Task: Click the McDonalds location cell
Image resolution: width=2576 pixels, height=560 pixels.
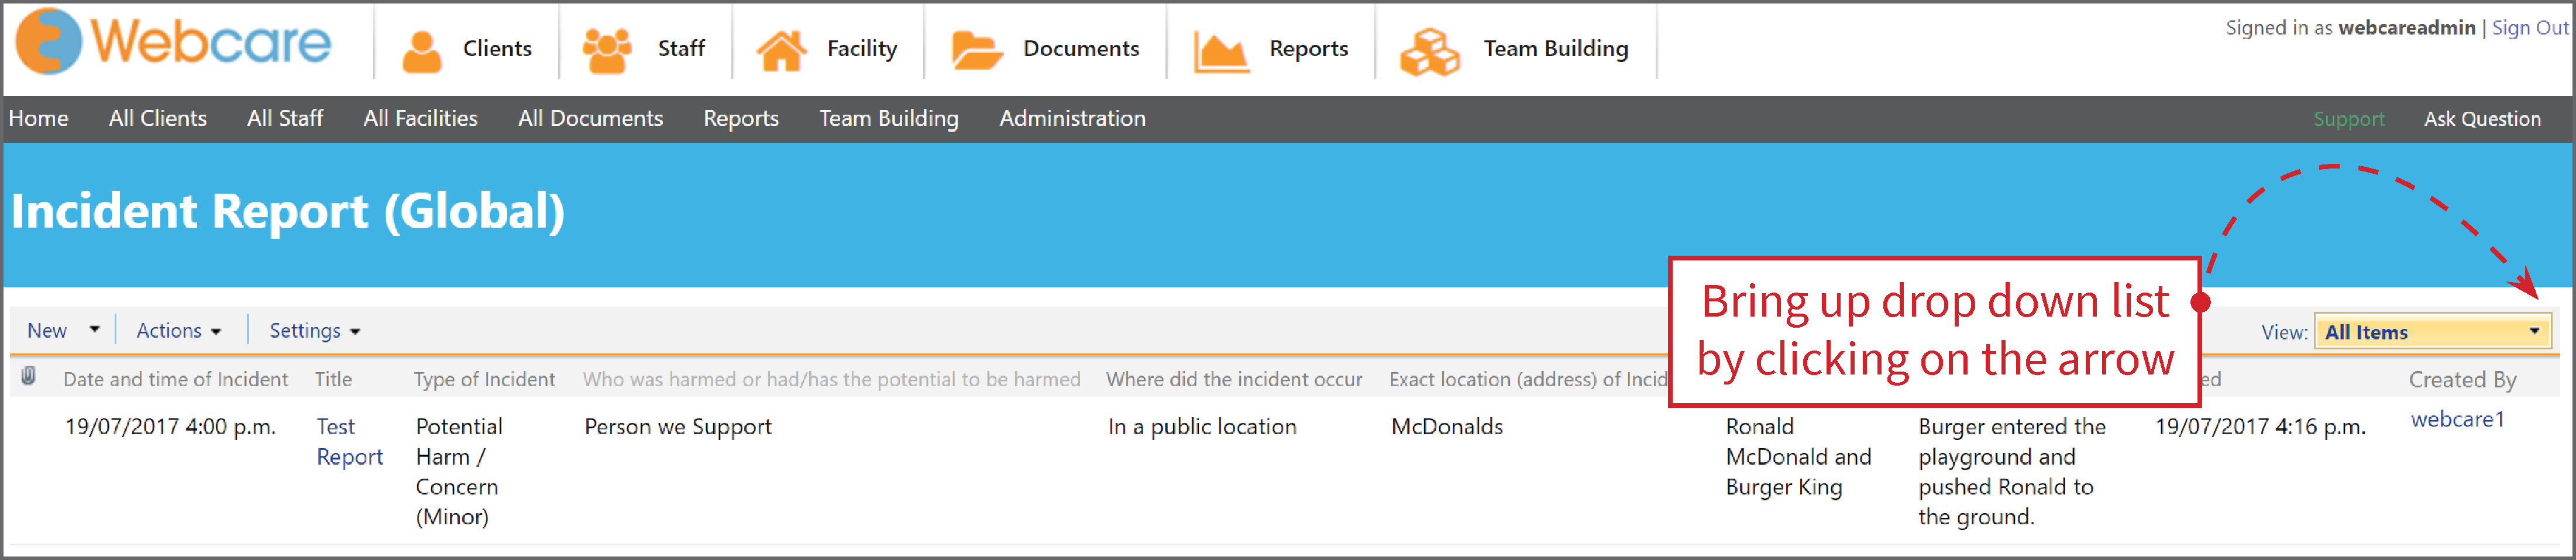Action: coord(1447,426)
